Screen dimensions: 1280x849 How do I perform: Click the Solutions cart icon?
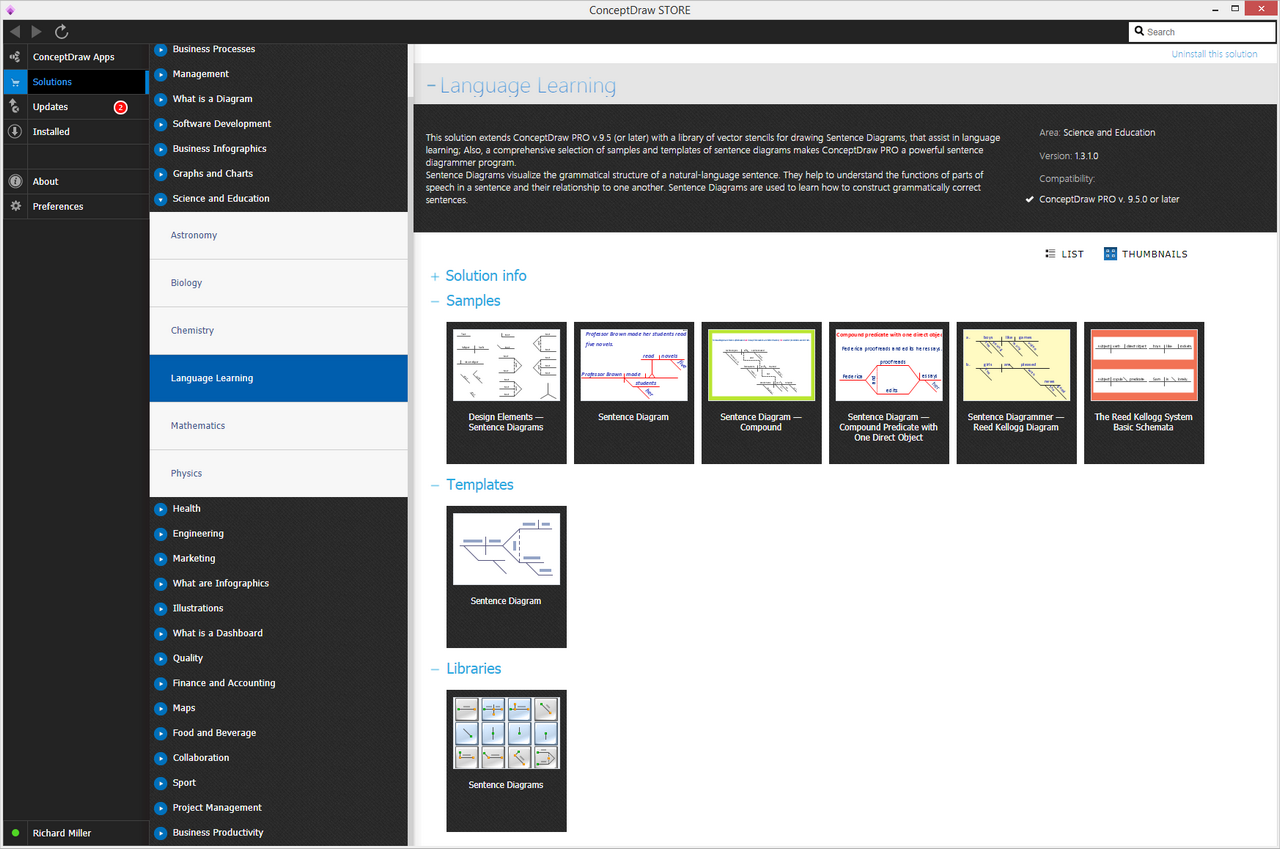(15, 82)
